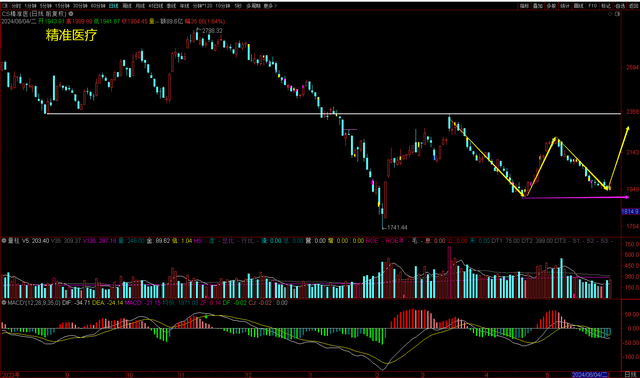Select the 分钟*120 period
640x378 pixels.
coord(202,6)
